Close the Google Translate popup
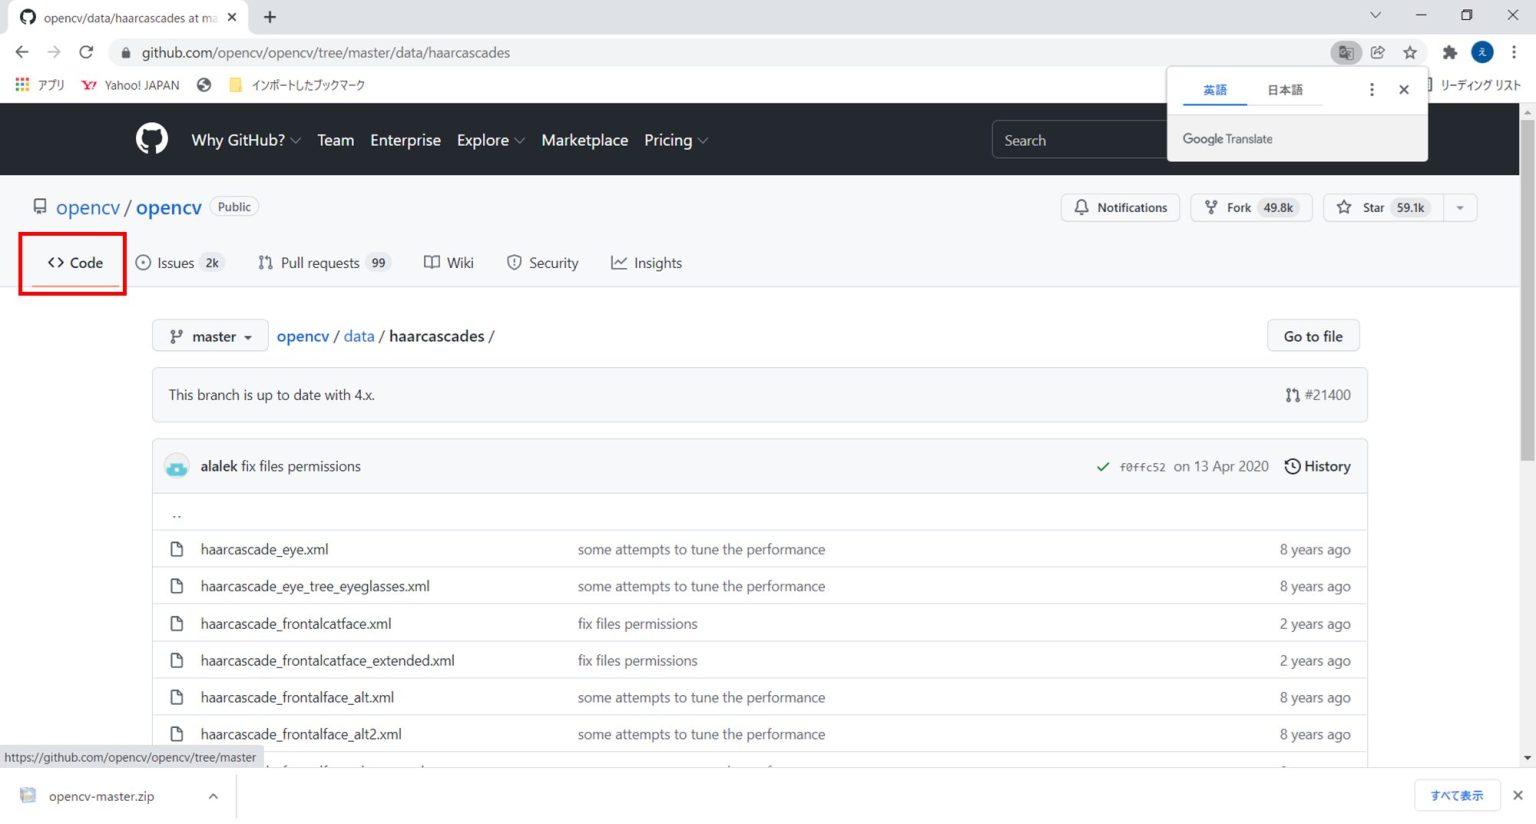The width and height of the screenshot is (1536, 824). [1404, 90]
